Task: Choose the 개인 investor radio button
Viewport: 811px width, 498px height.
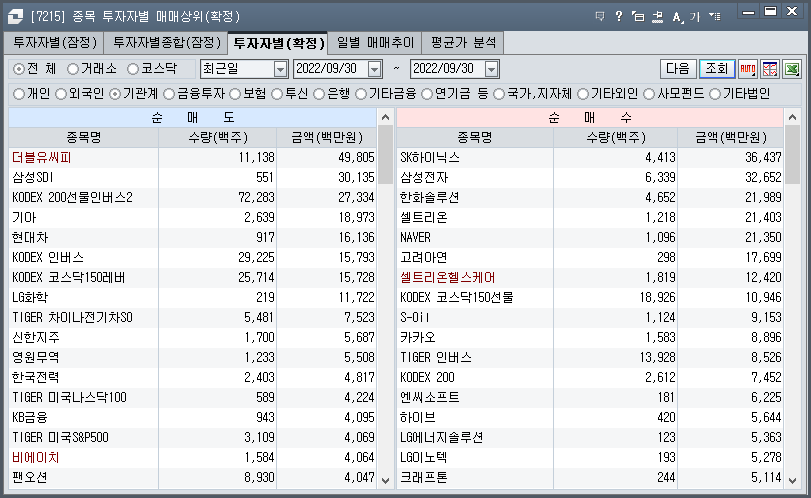Action: (19, 94)
